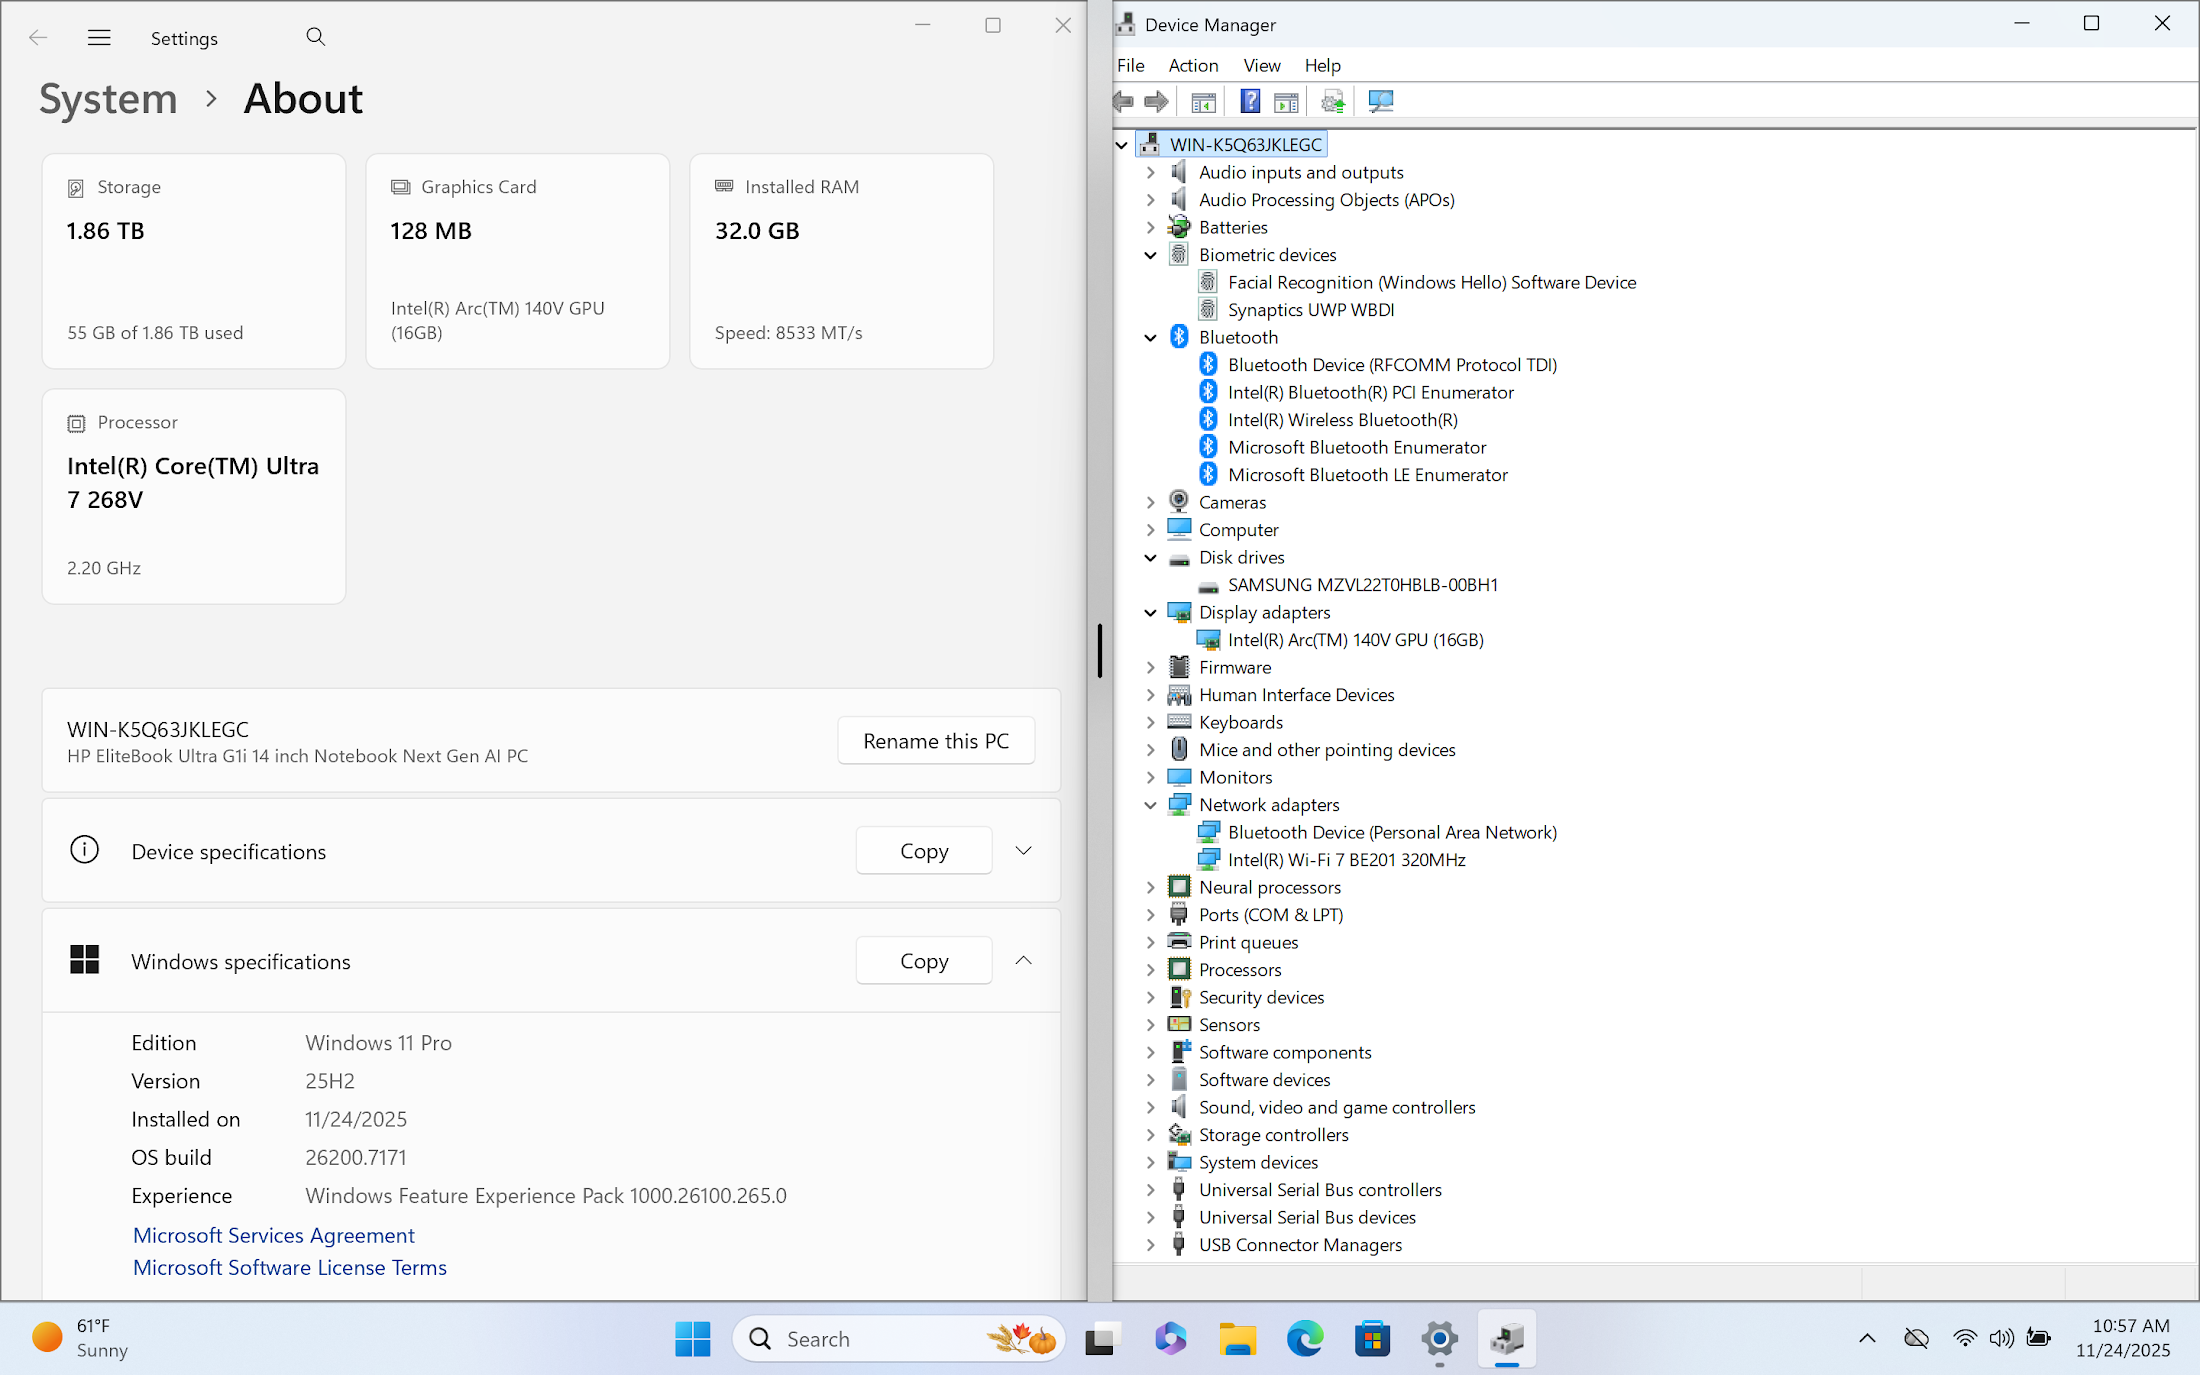Expand the Cameras device category

click(x=1150, y=502)
